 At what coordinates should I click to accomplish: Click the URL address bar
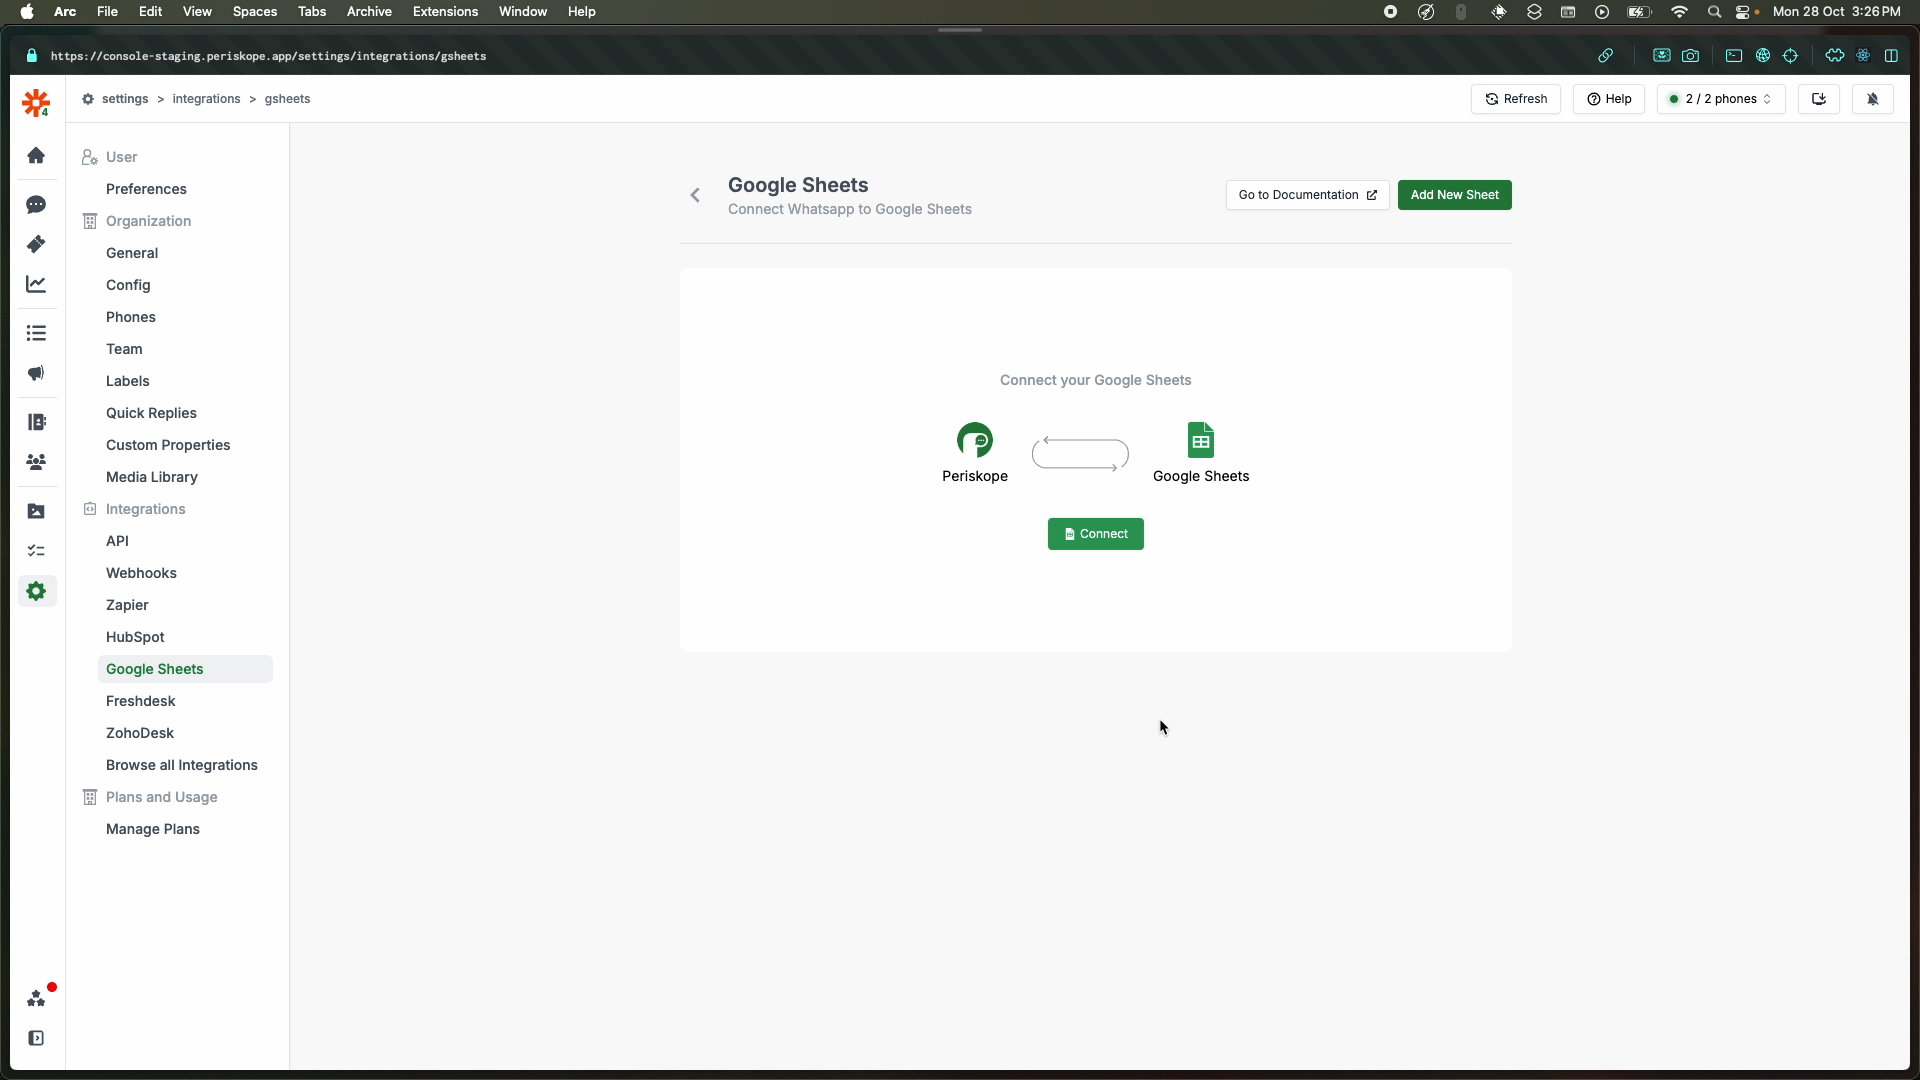click(268, 56)
